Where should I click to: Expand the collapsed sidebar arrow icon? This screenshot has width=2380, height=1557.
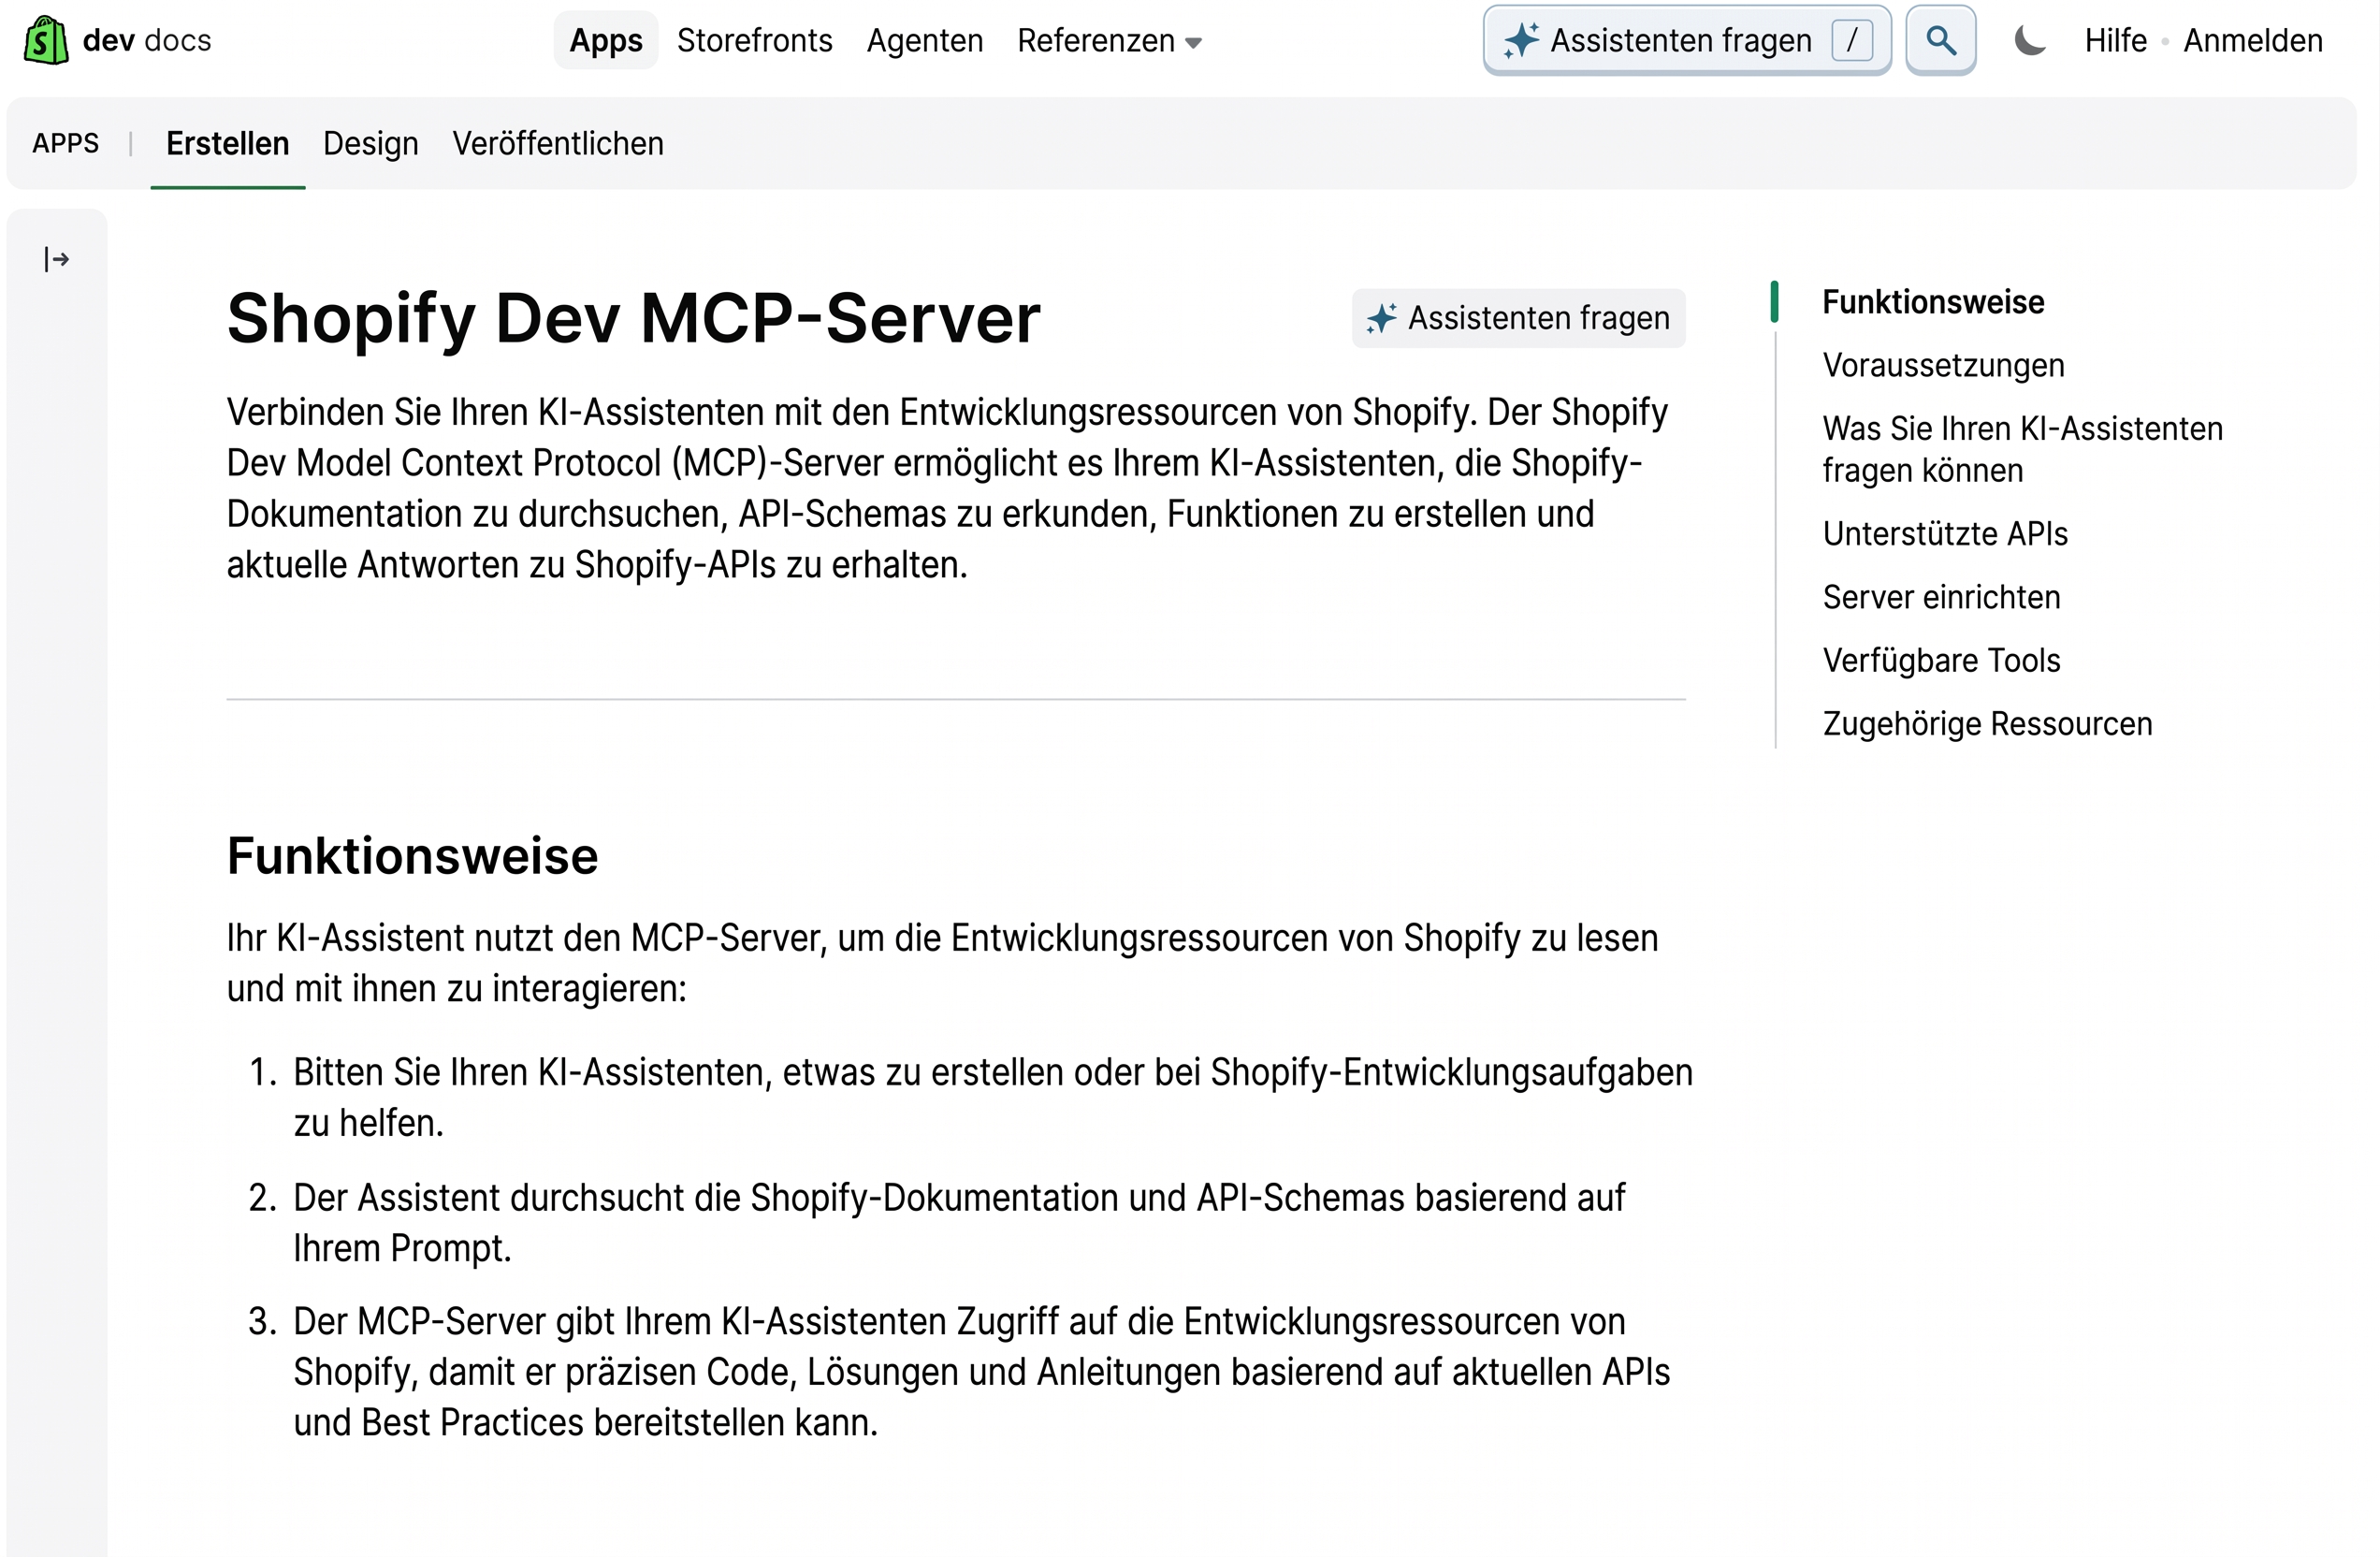(57, 260)
